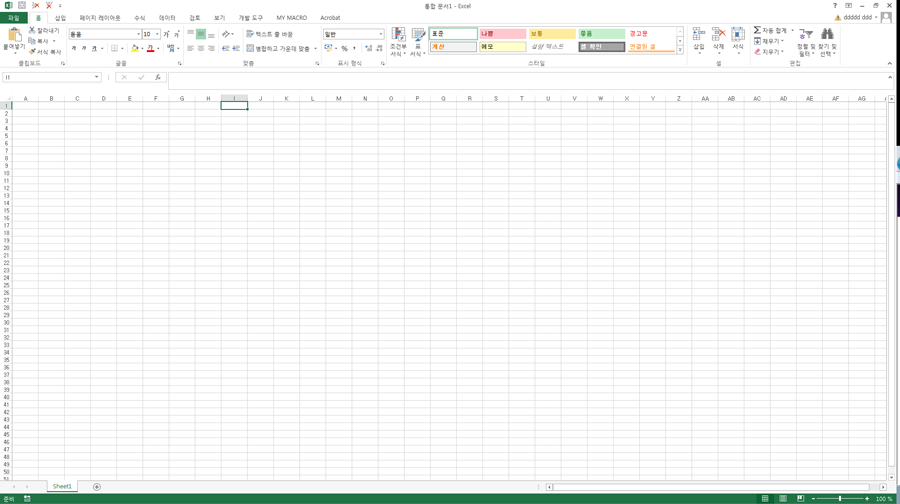Open the font size 10 dropdown
Screen dimensions: 900x504
tap(157, 34)
